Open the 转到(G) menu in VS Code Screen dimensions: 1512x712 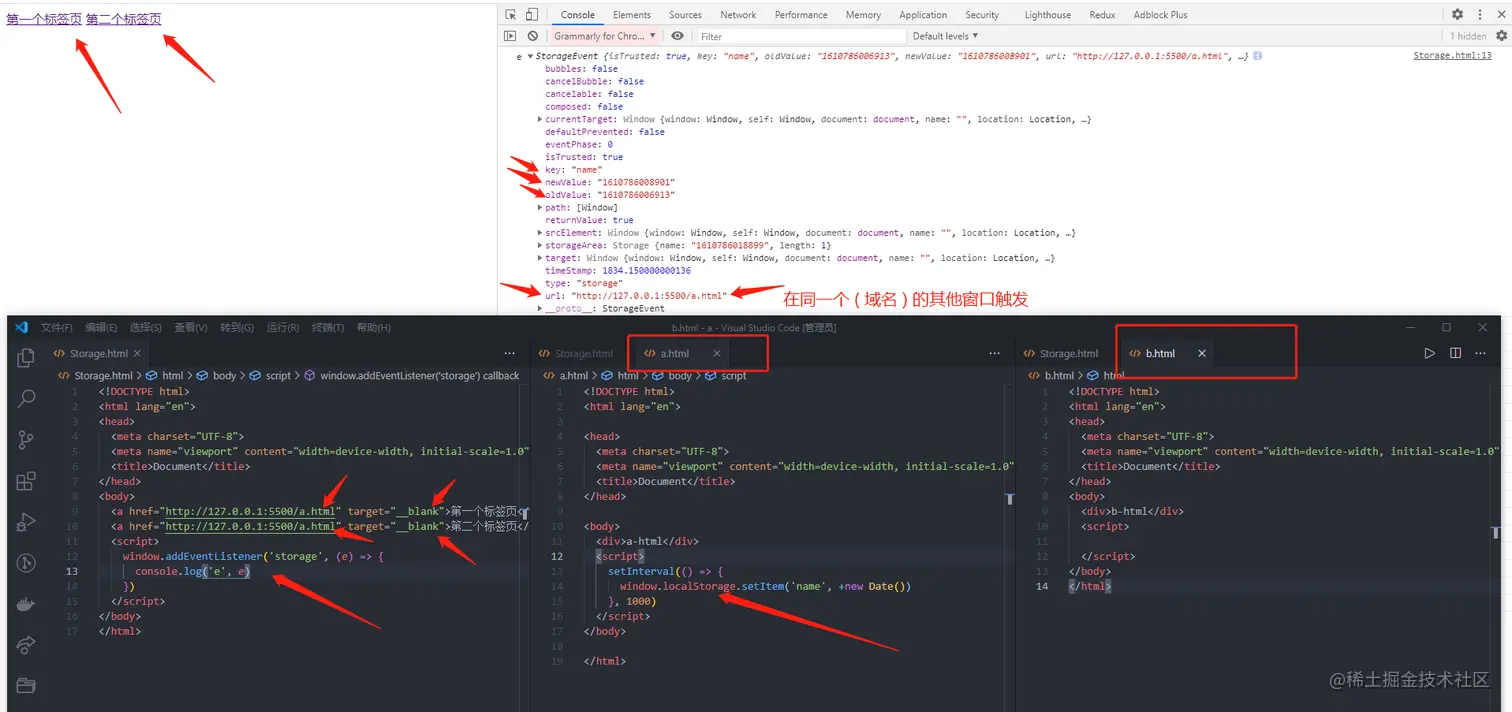click(237, 327)
